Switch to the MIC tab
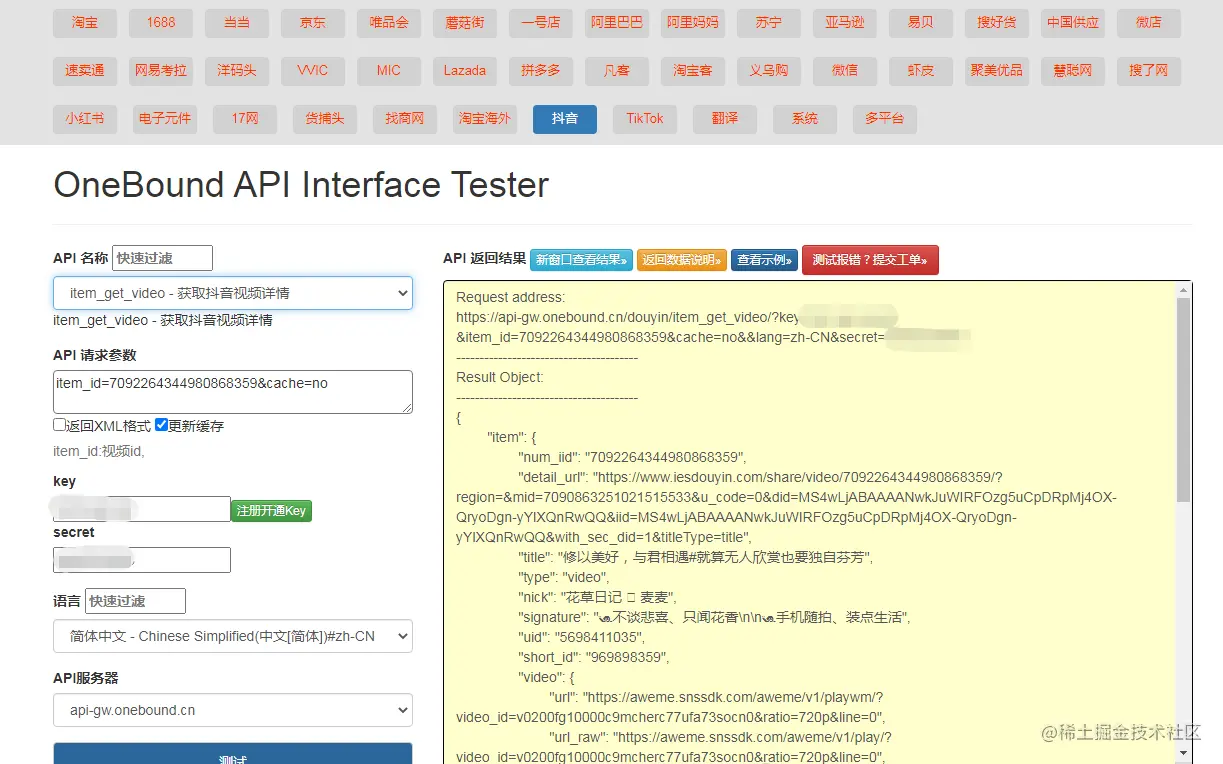Screen dimensions: 1223x764 389,71
